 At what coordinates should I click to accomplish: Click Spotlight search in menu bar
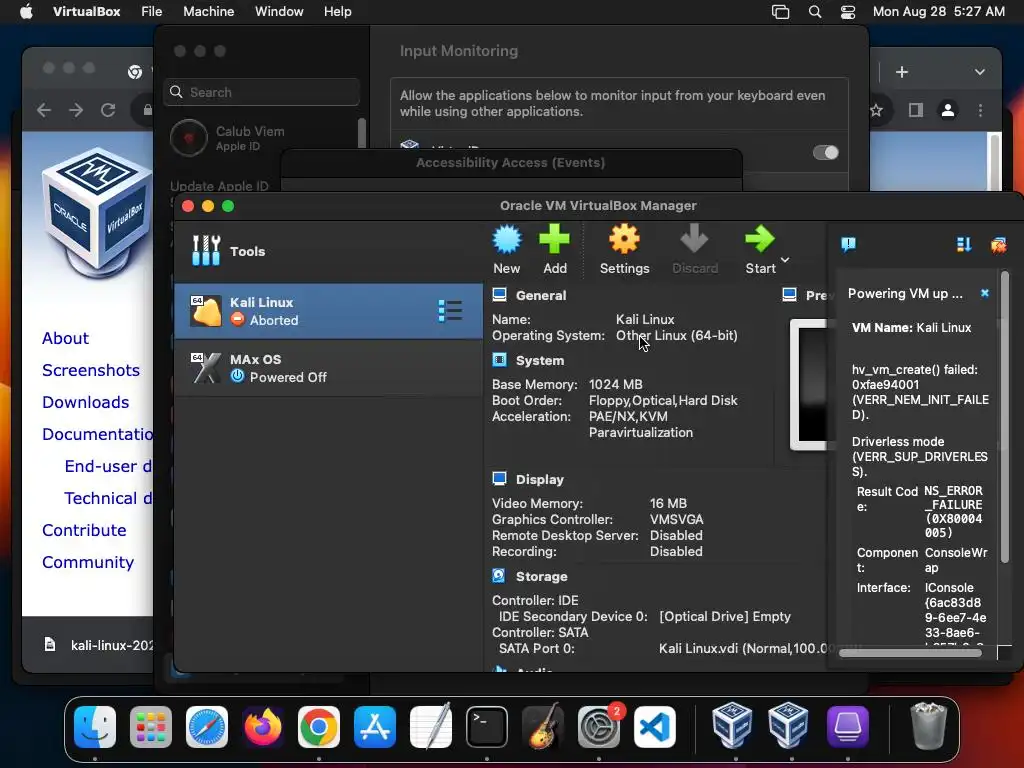pyautogui.click(x=814, y=12)
